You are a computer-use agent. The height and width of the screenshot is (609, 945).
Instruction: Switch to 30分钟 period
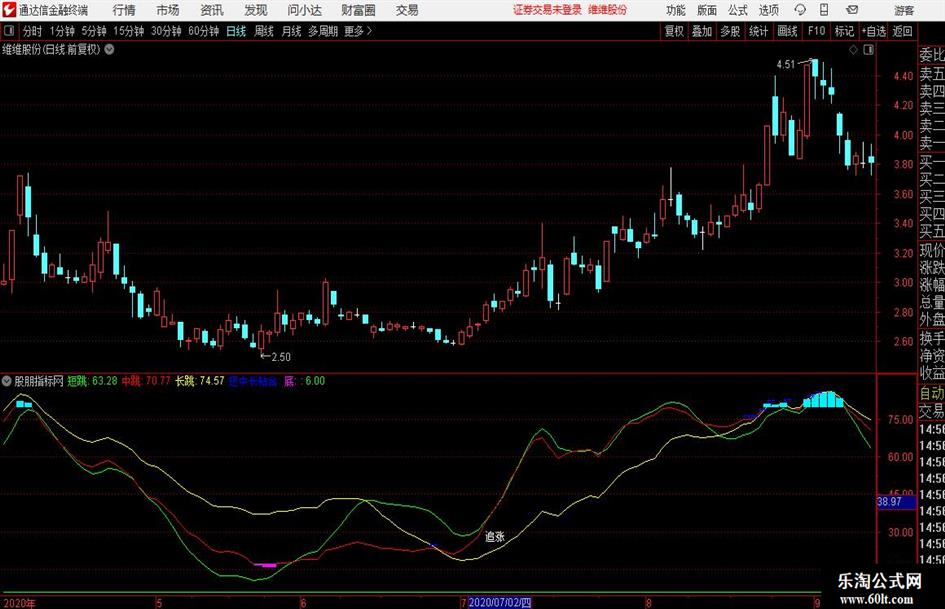click(166, 31)
